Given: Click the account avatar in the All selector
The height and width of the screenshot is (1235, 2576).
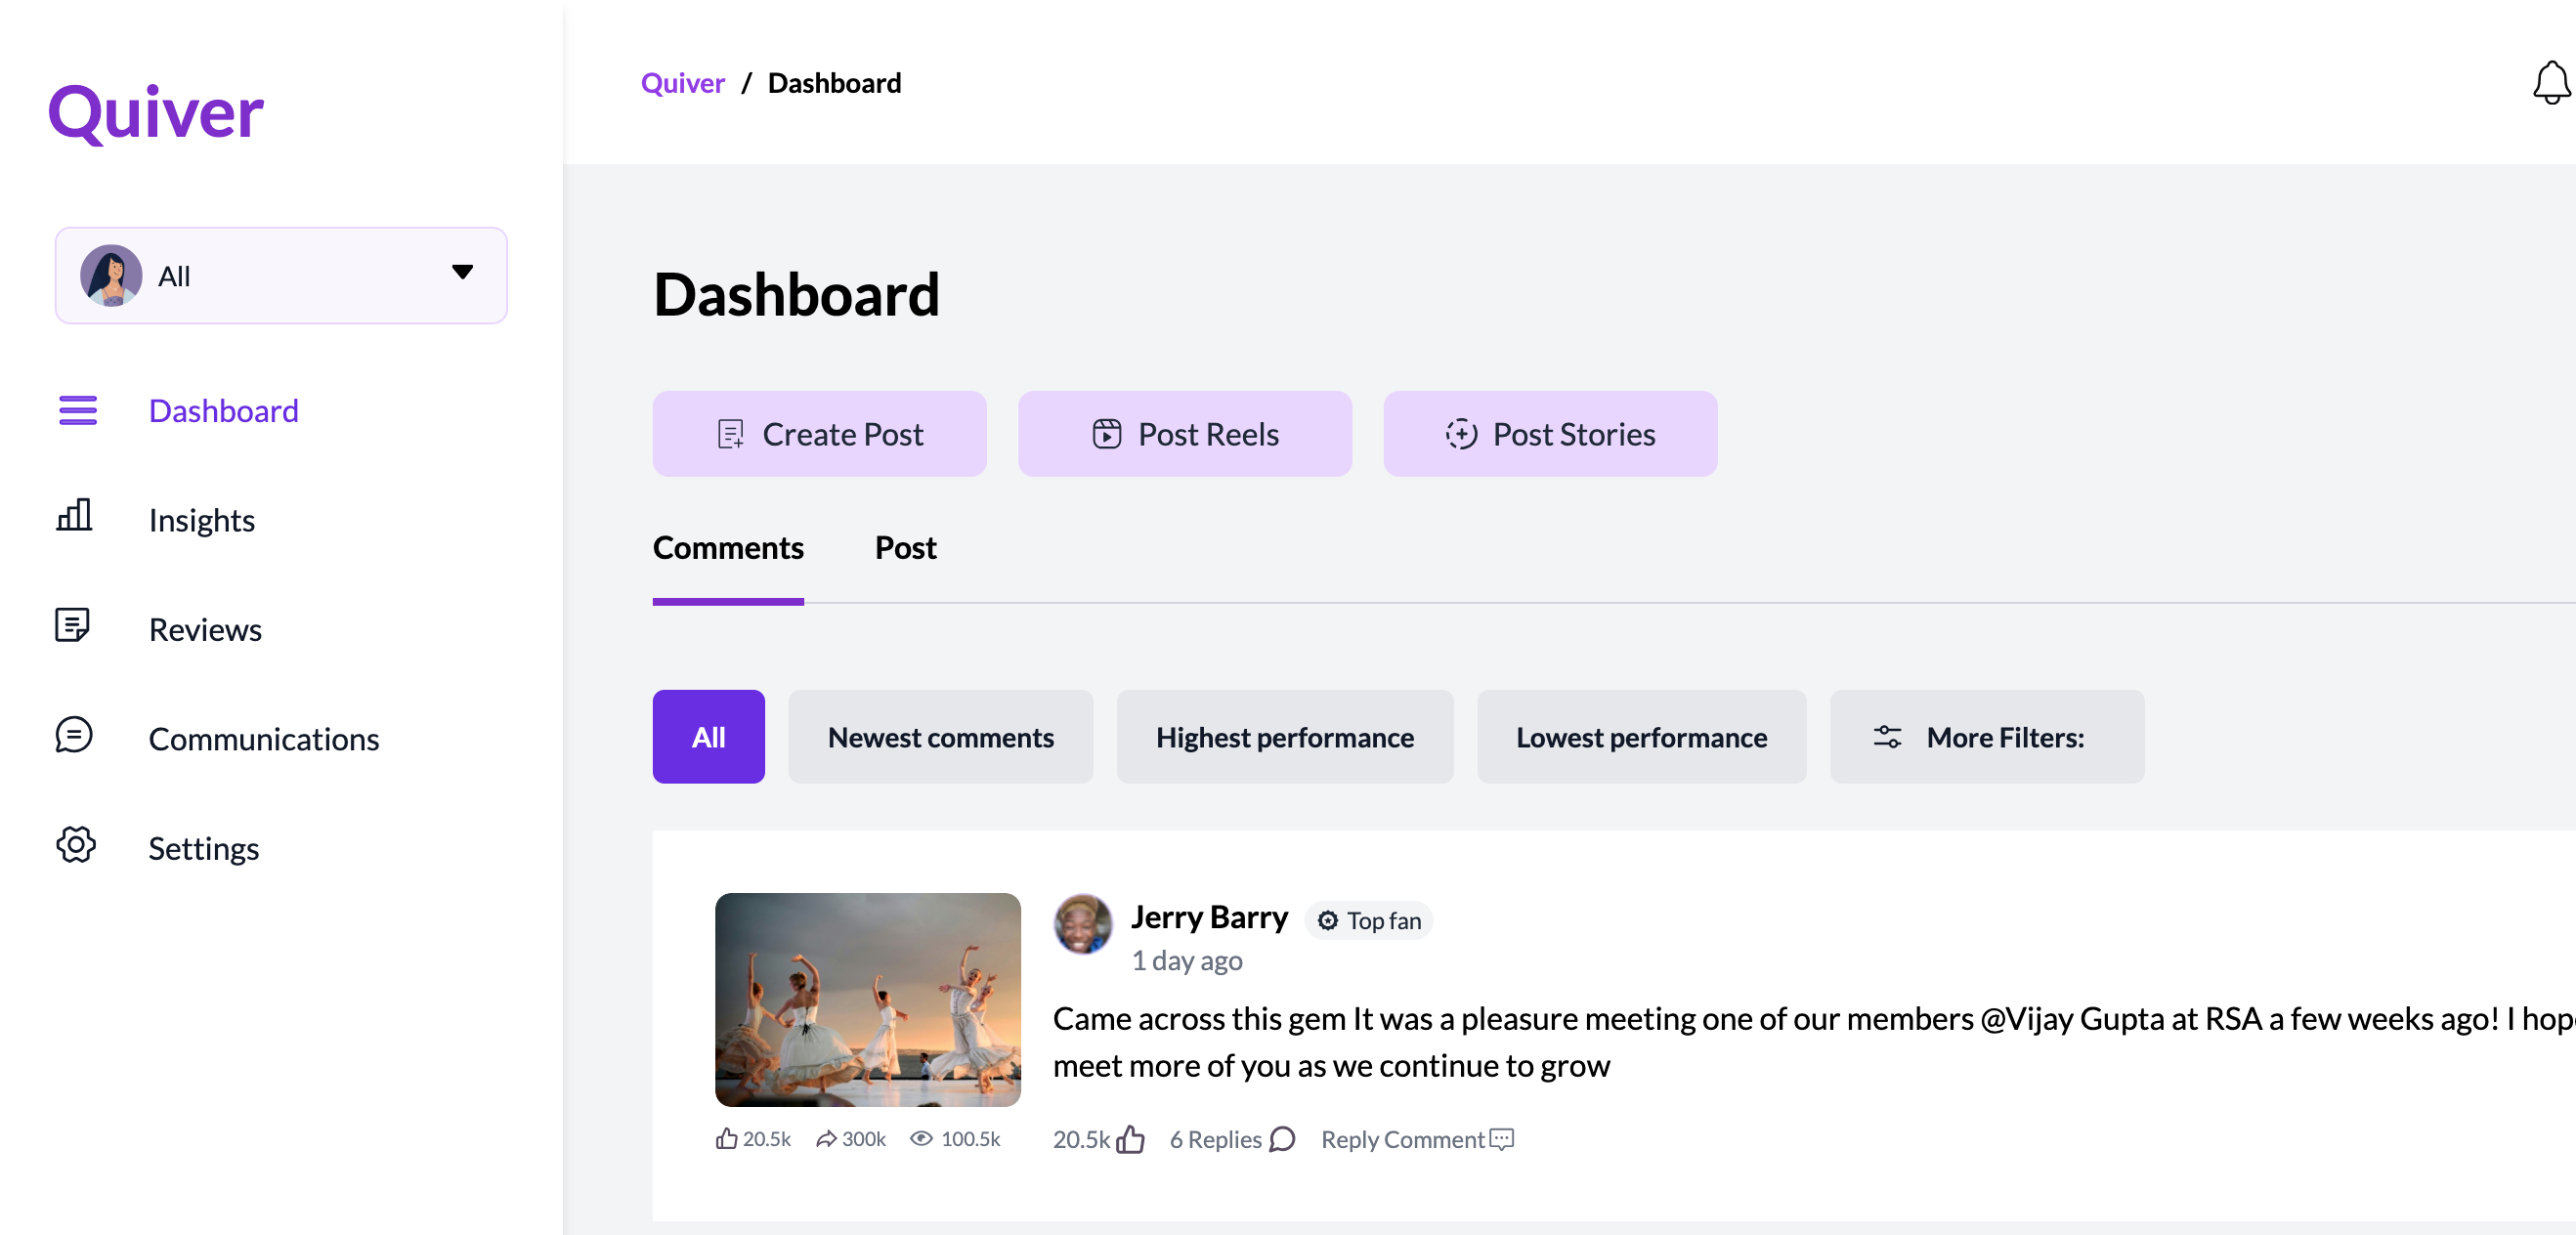Looking at the screenshot, I should 111,275.
